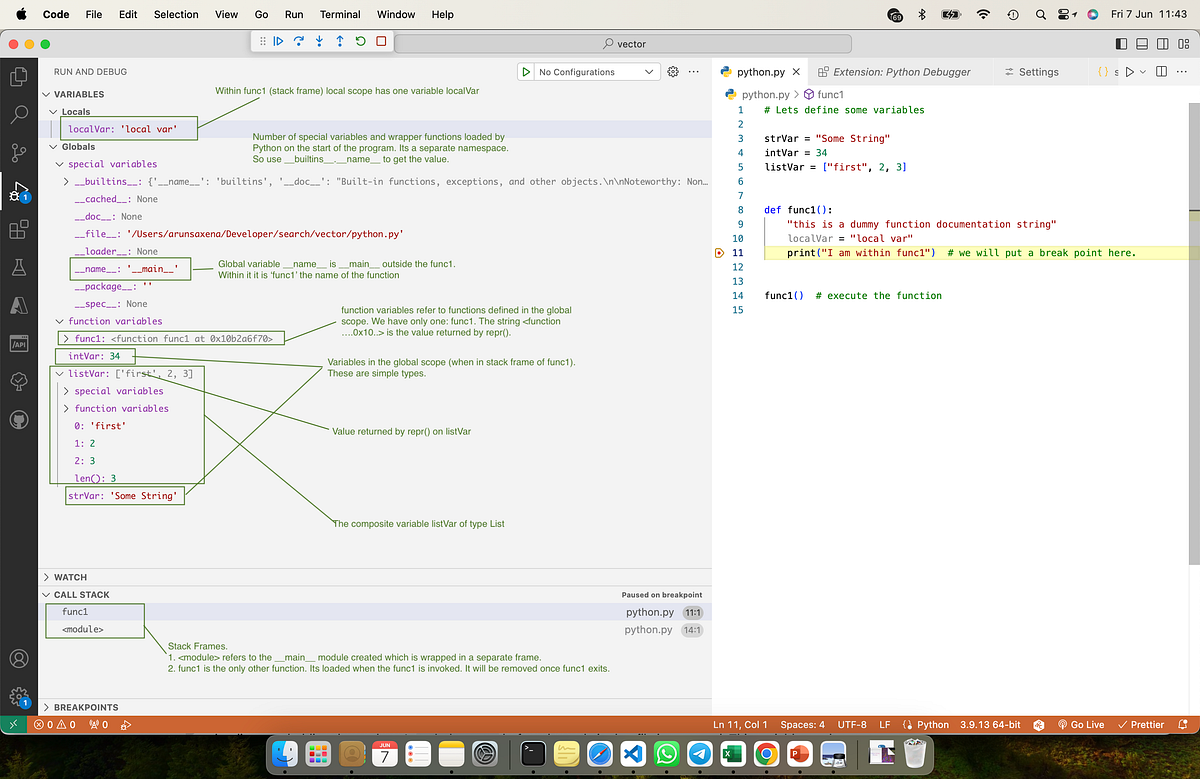
Task: Open the Testing flask icon in sidebar
Action: pos(18,268)
